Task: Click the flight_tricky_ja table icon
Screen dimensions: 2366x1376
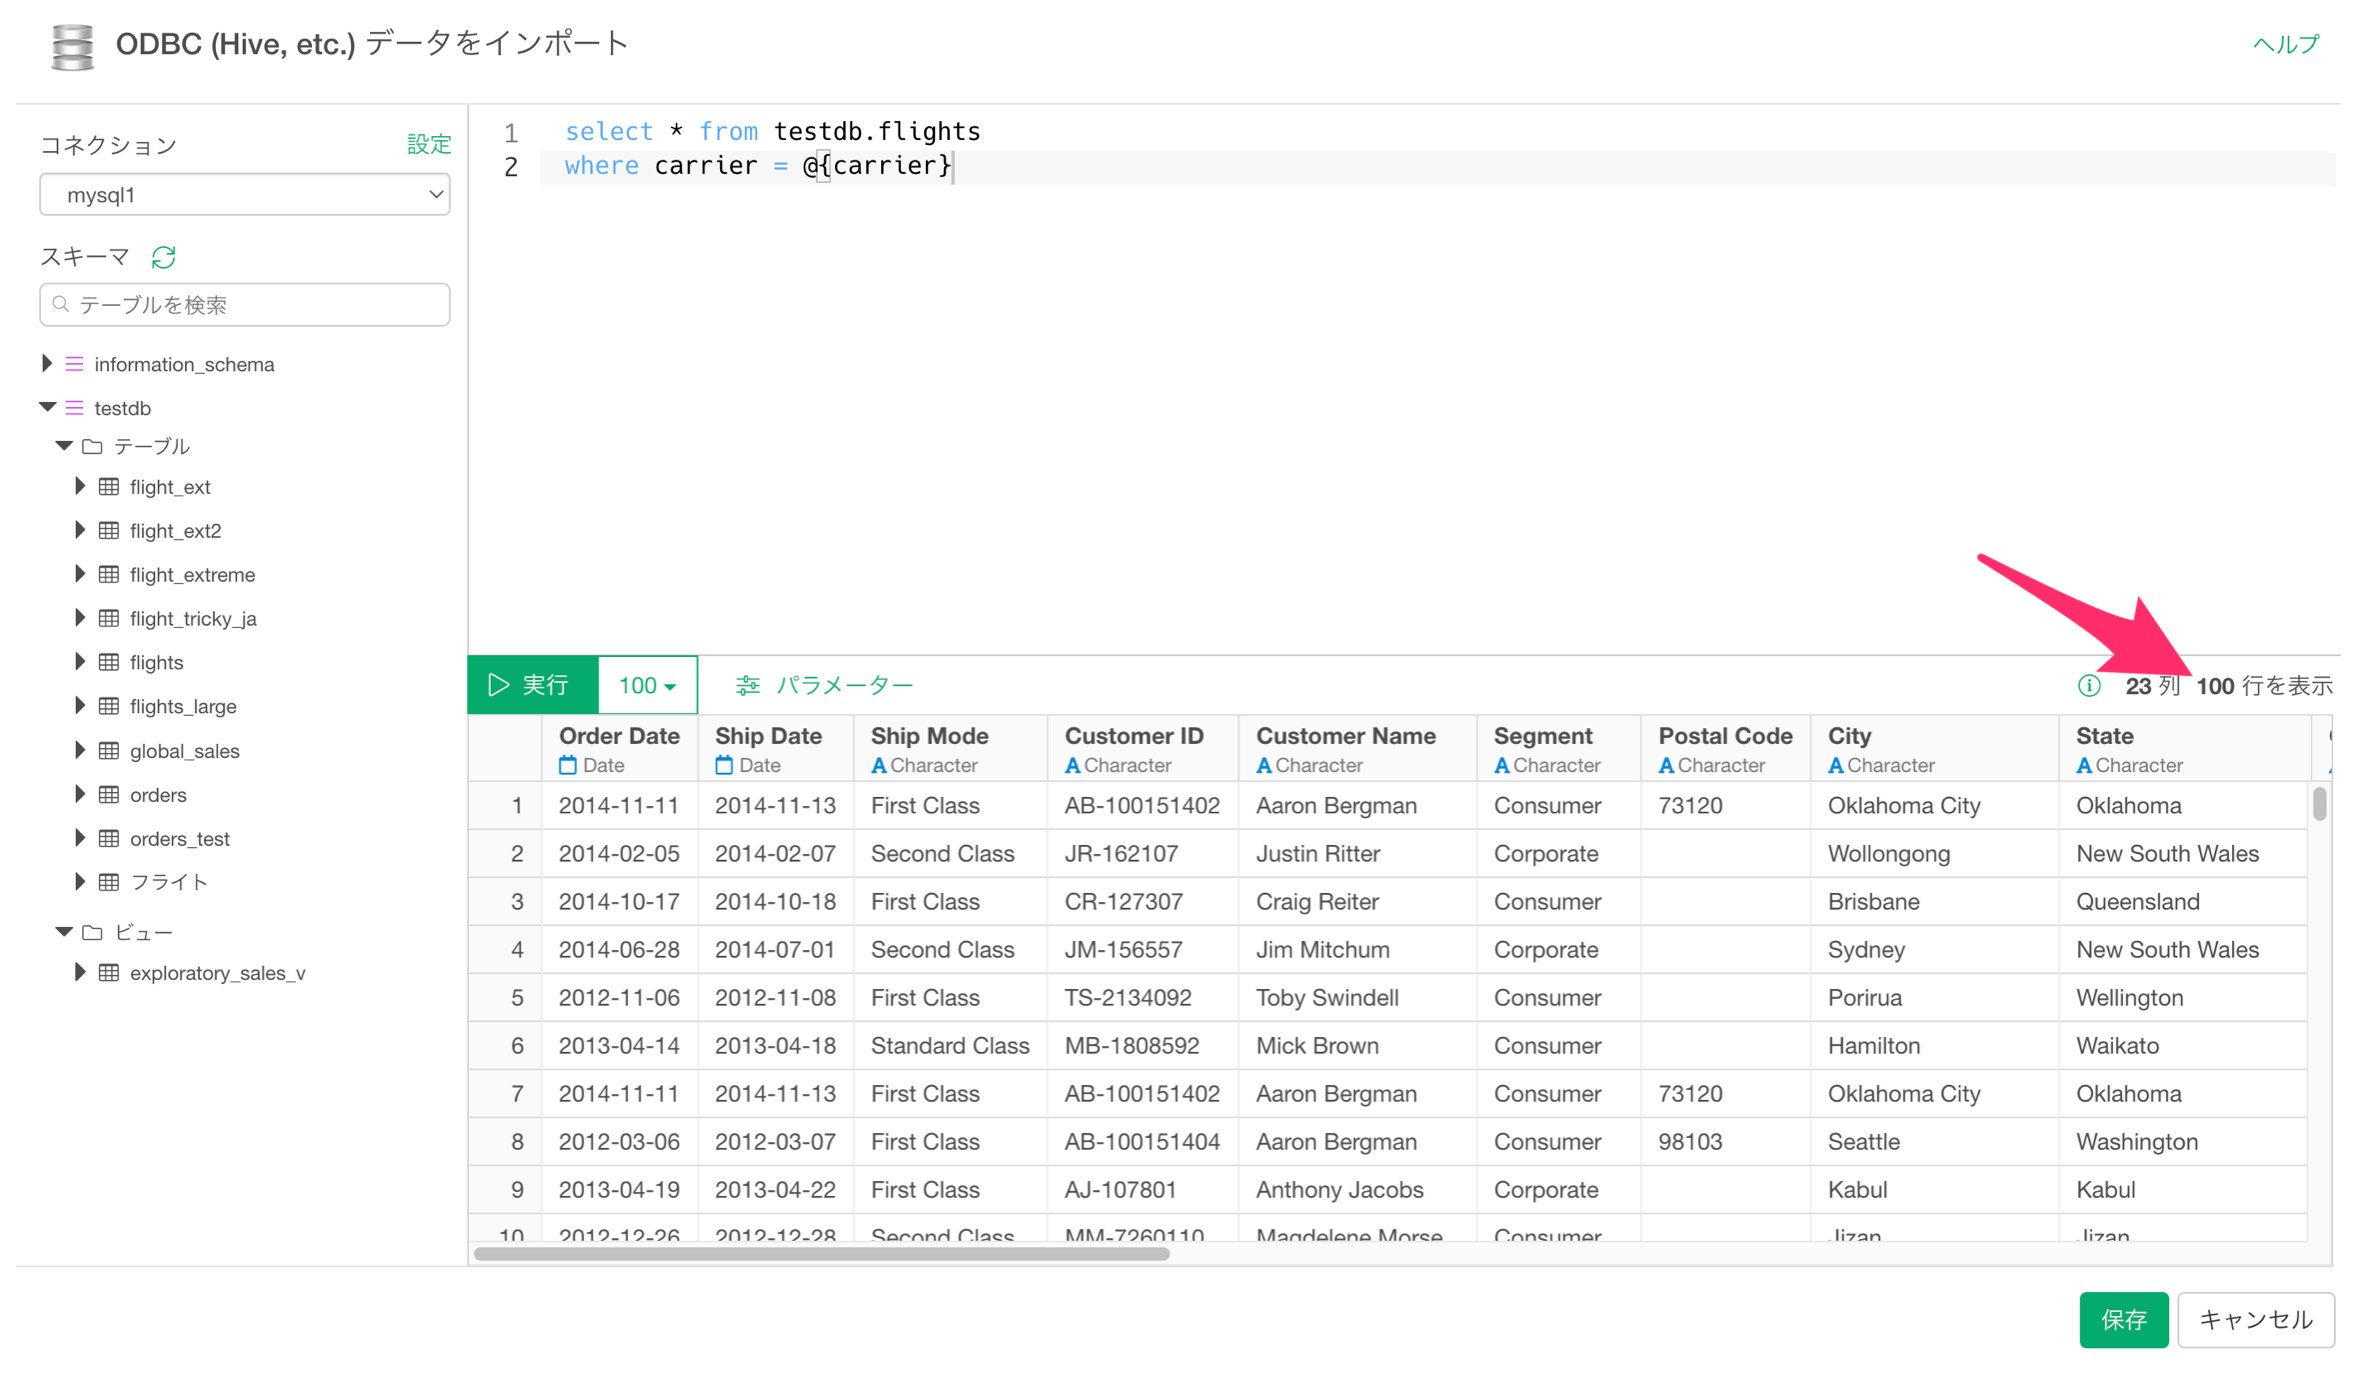Action: click(109, 619)
